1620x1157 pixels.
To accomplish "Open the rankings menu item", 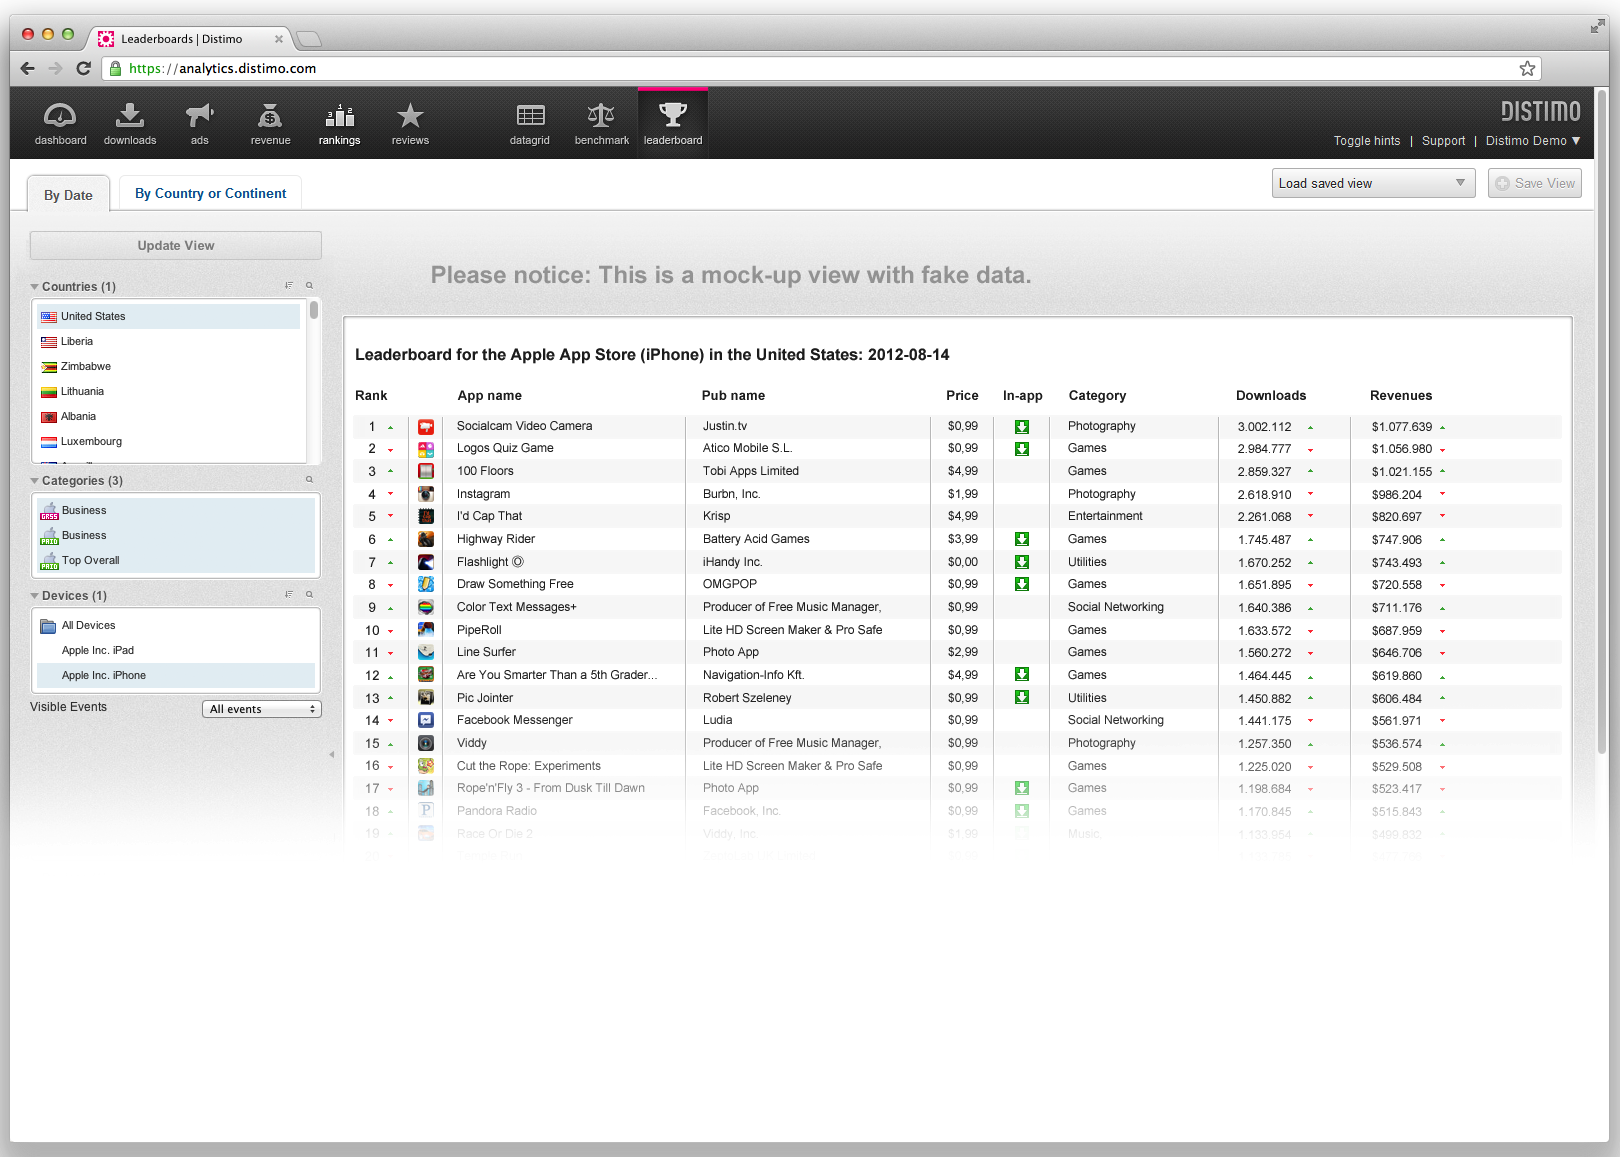I will click(339, 124).
